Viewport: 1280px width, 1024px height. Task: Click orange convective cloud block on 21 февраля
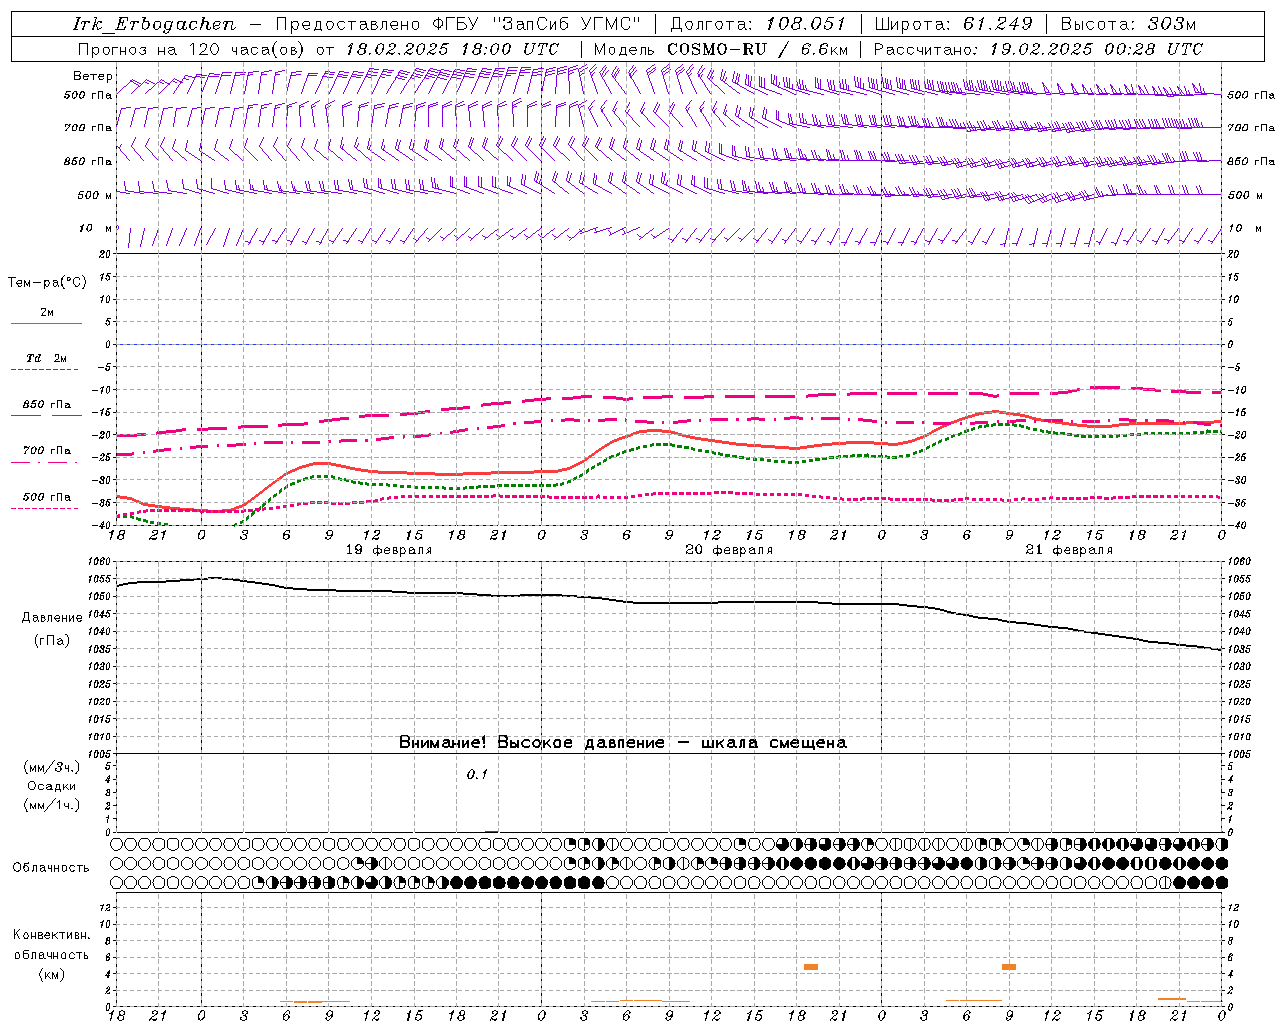tap(1009, 967)
